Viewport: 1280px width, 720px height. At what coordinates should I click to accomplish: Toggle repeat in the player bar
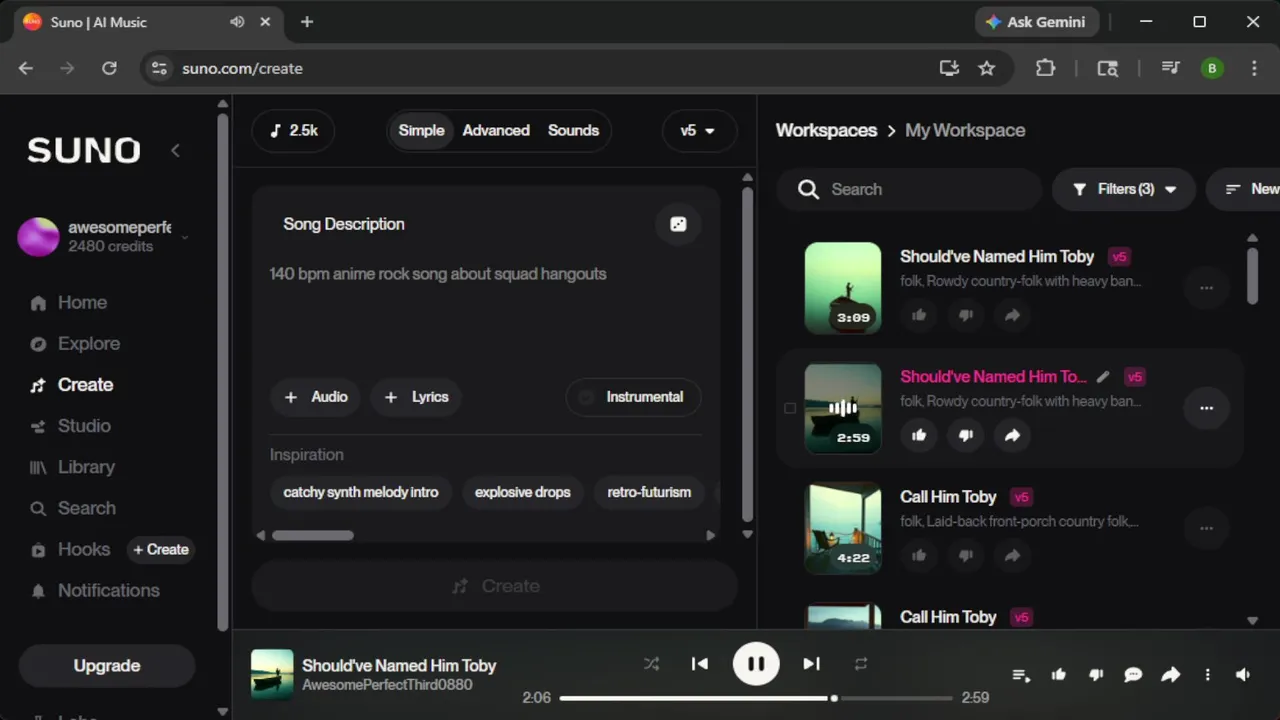tap(861, 664)
